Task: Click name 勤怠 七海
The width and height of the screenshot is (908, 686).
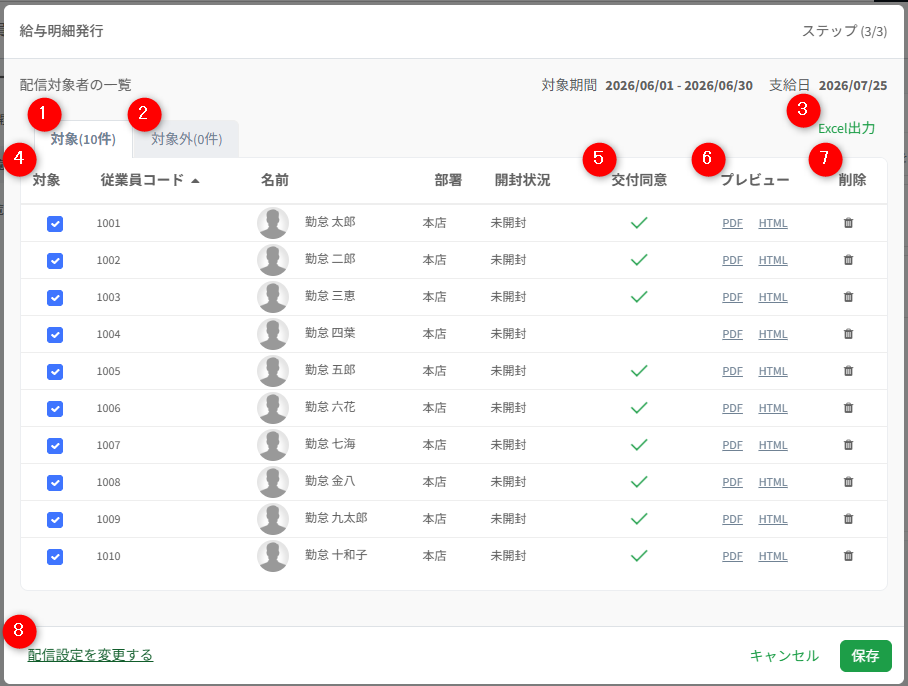Action: pos(330,444)
